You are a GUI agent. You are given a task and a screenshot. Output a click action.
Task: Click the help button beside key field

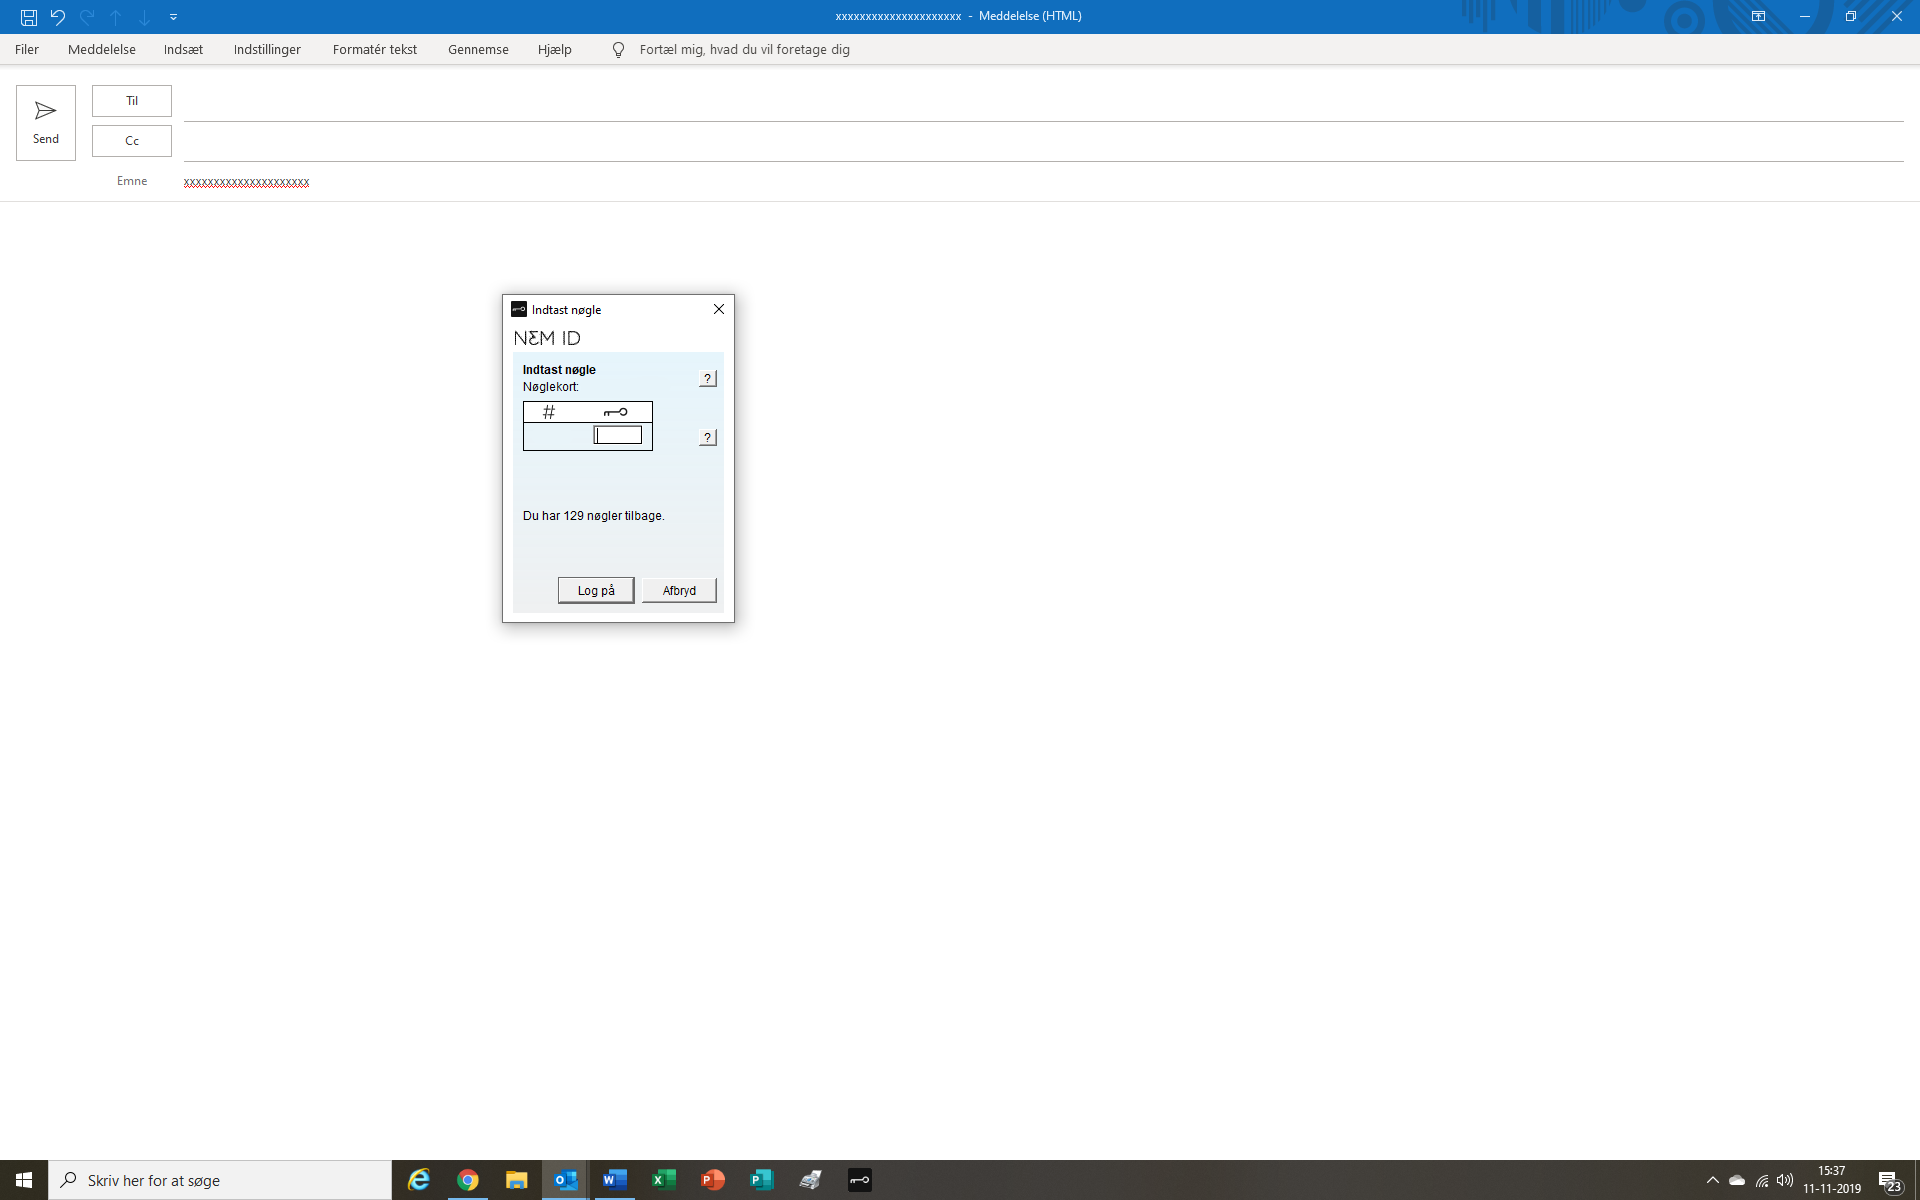[x=707, y=437]
